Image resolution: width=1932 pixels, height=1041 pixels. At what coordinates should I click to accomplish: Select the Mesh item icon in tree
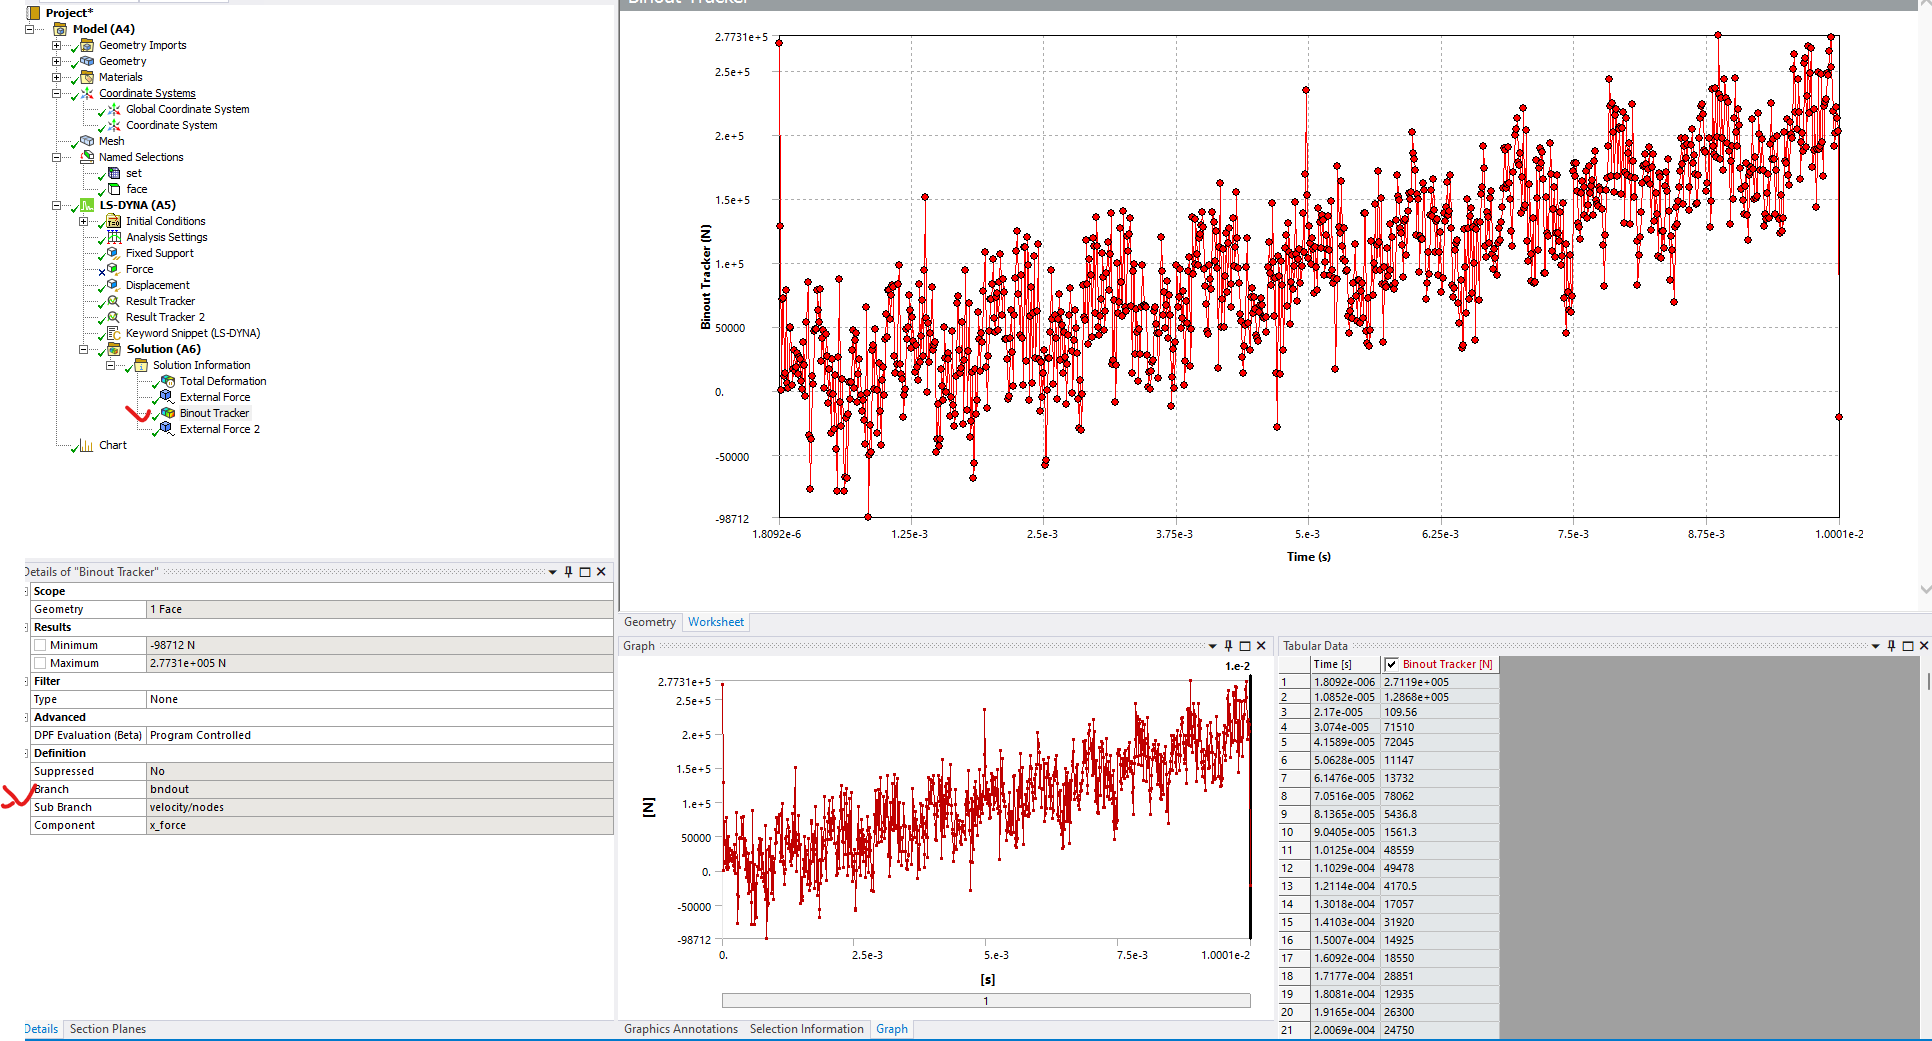pos(87,141)
